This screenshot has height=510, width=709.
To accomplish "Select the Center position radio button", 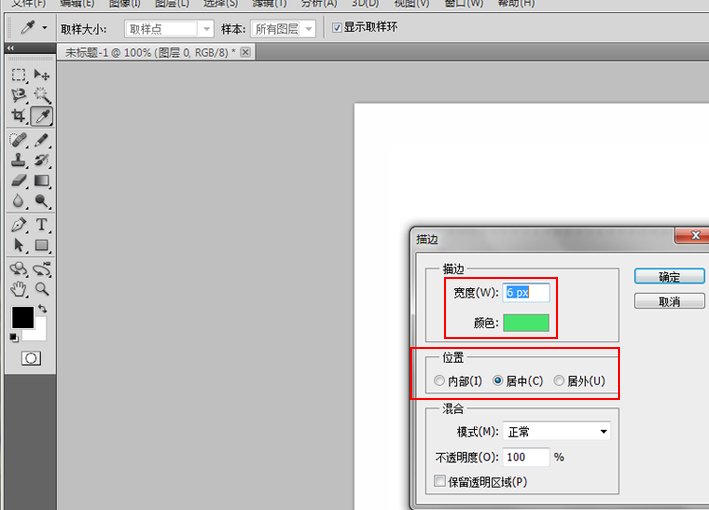I will (497, 381).
